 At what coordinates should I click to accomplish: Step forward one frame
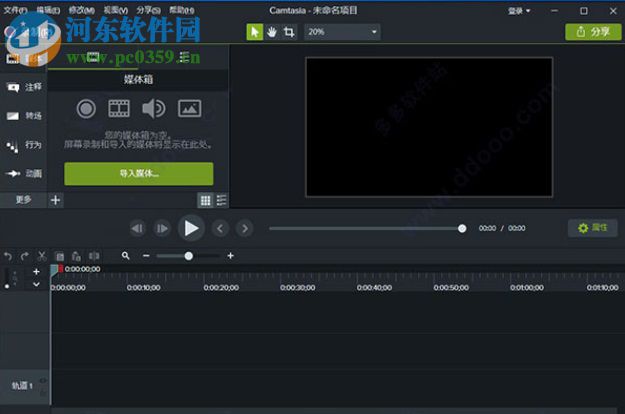click(162, 228)
